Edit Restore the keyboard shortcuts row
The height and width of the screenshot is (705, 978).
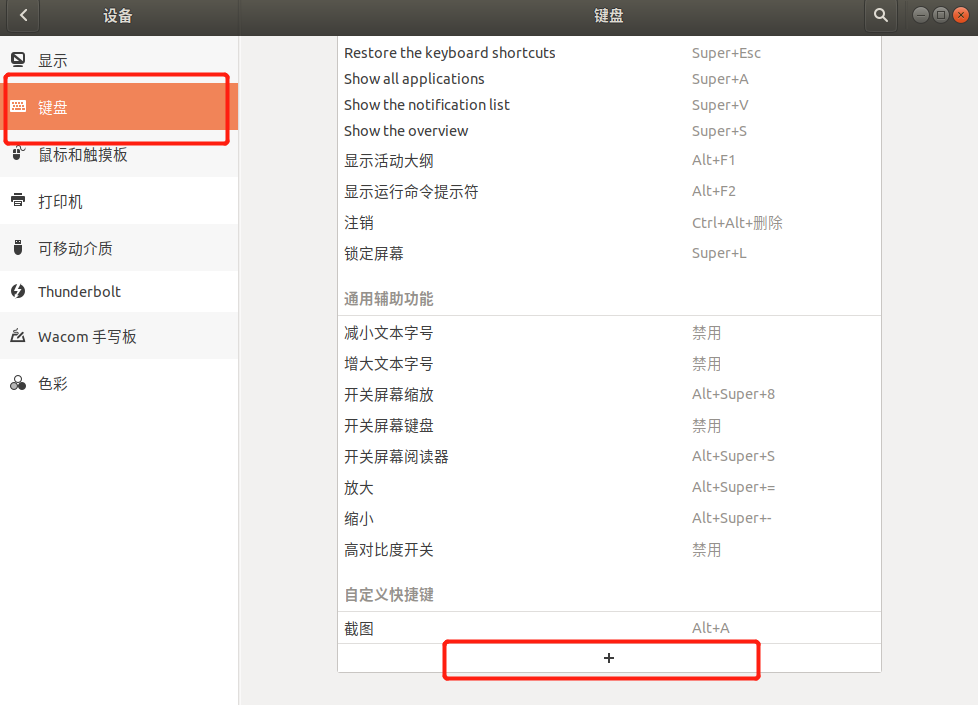tap(609, 53)
